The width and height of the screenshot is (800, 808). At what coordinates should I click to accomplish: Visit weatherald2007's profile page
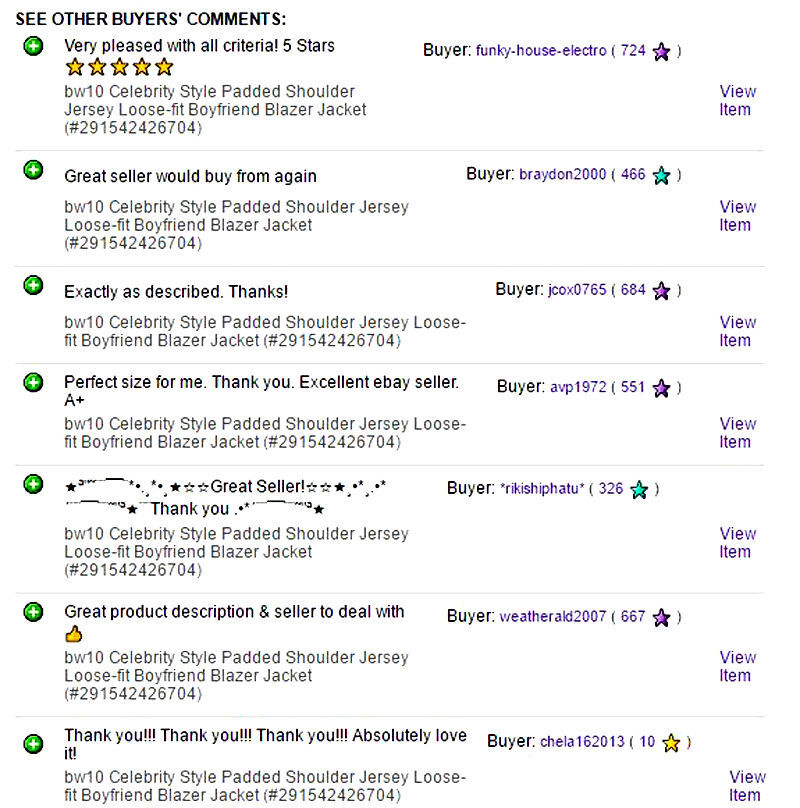pos(553,616)
